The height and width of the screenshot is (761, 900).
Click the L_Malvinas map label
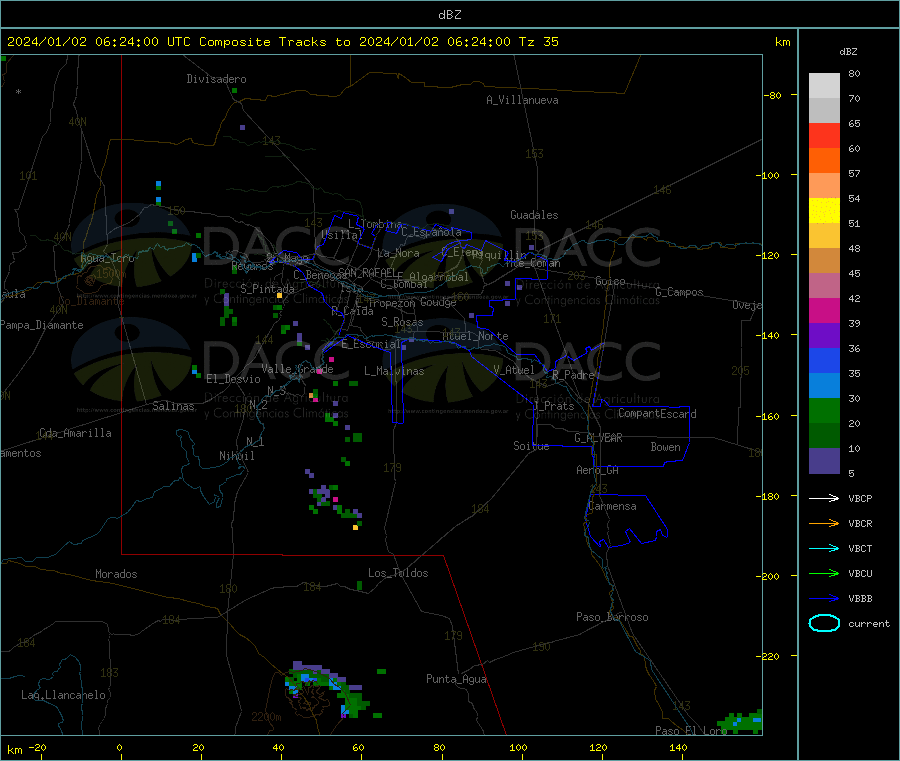[x=394, y=371]
